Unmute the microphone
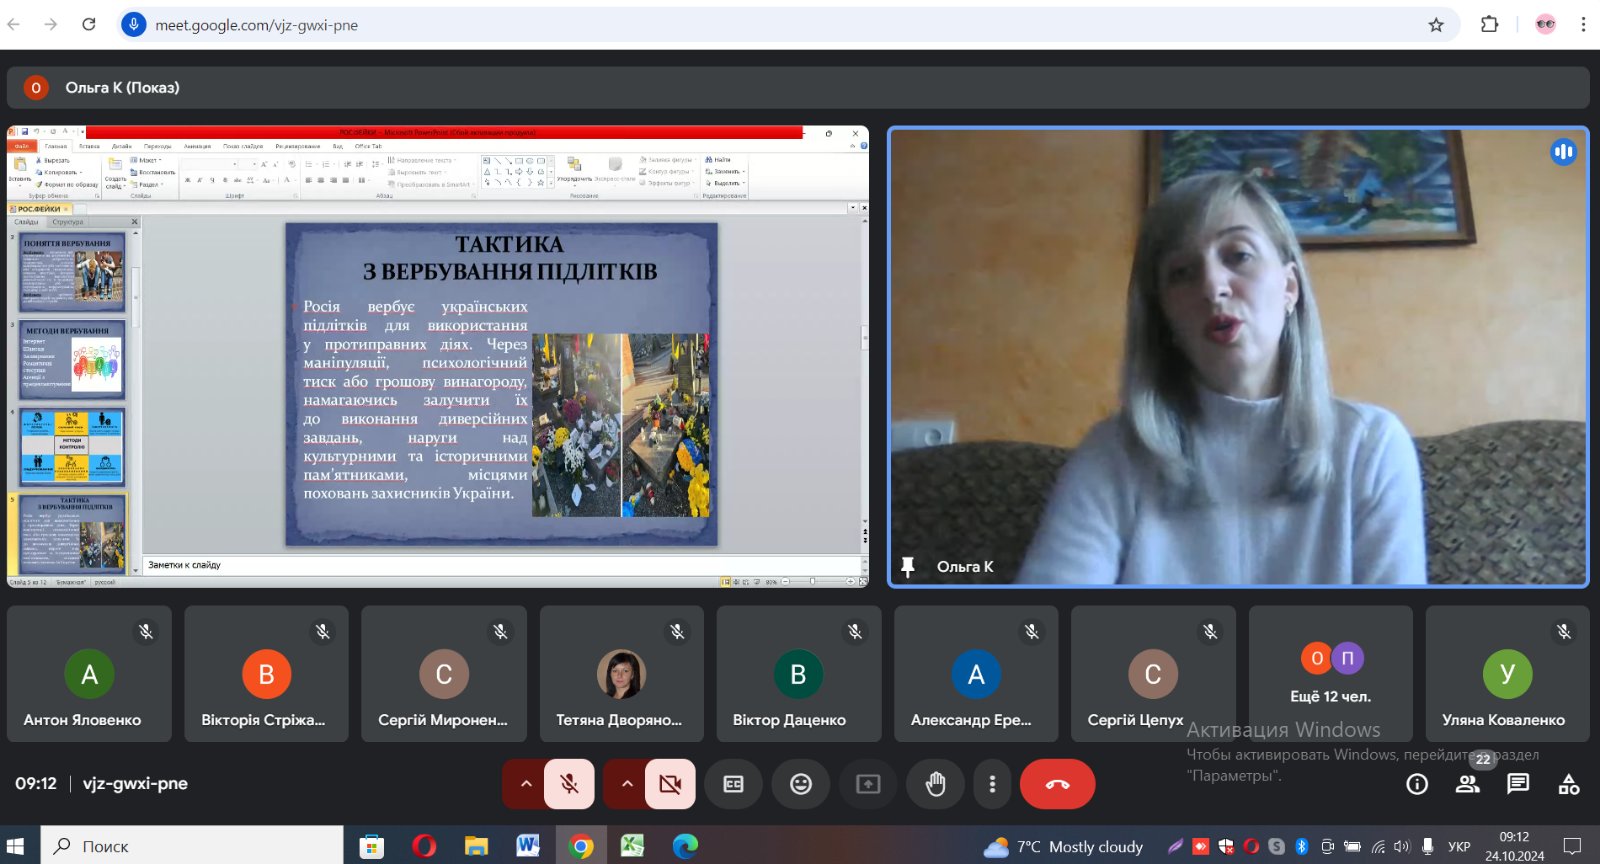Viewport: 1600px width, 864px height. point(570,784)
